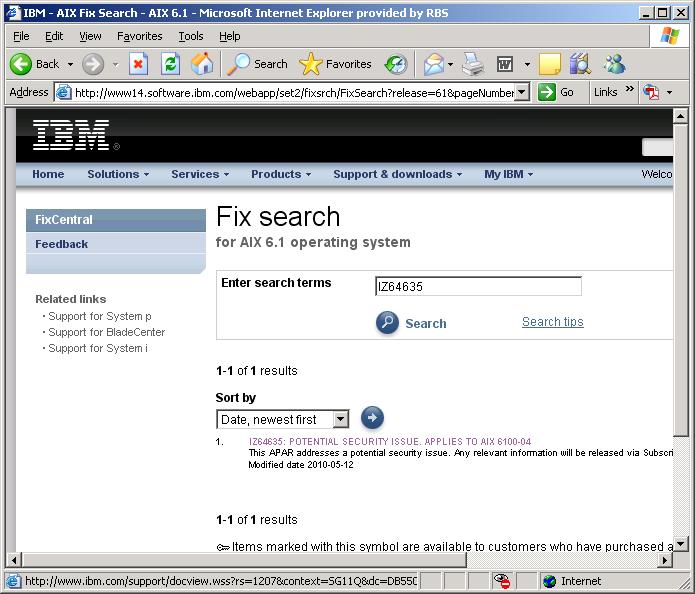The width and height of the screenshot is (695, 594).
Task: Open the Search tips link
Action: [x=552, y=322]
